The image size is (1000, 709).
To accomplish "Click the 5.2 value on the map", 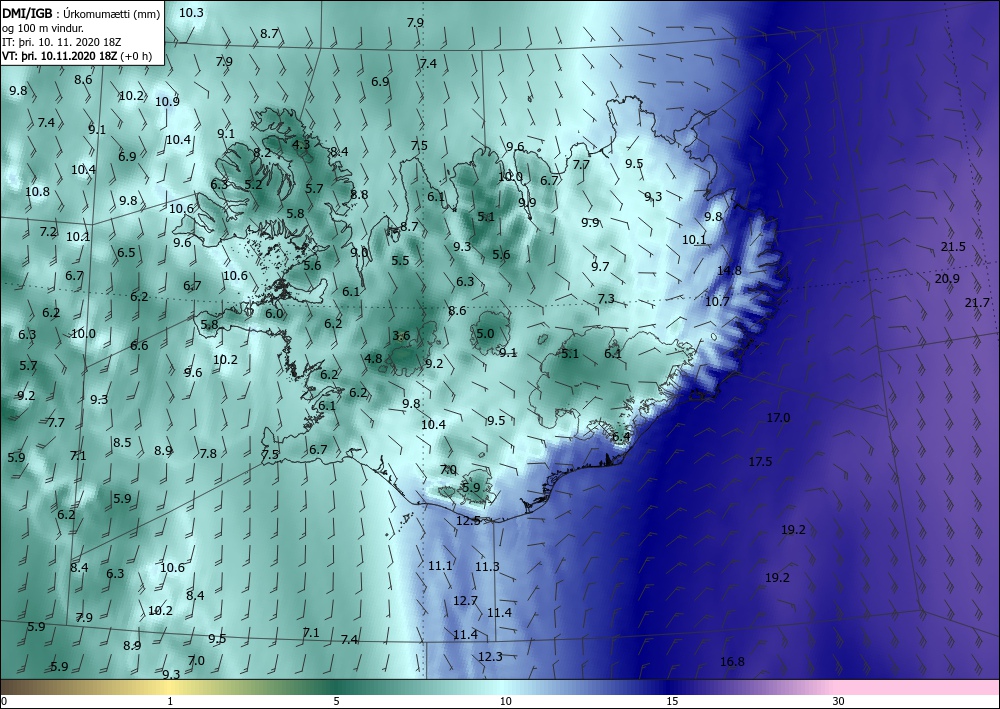I will click(253, 185).
